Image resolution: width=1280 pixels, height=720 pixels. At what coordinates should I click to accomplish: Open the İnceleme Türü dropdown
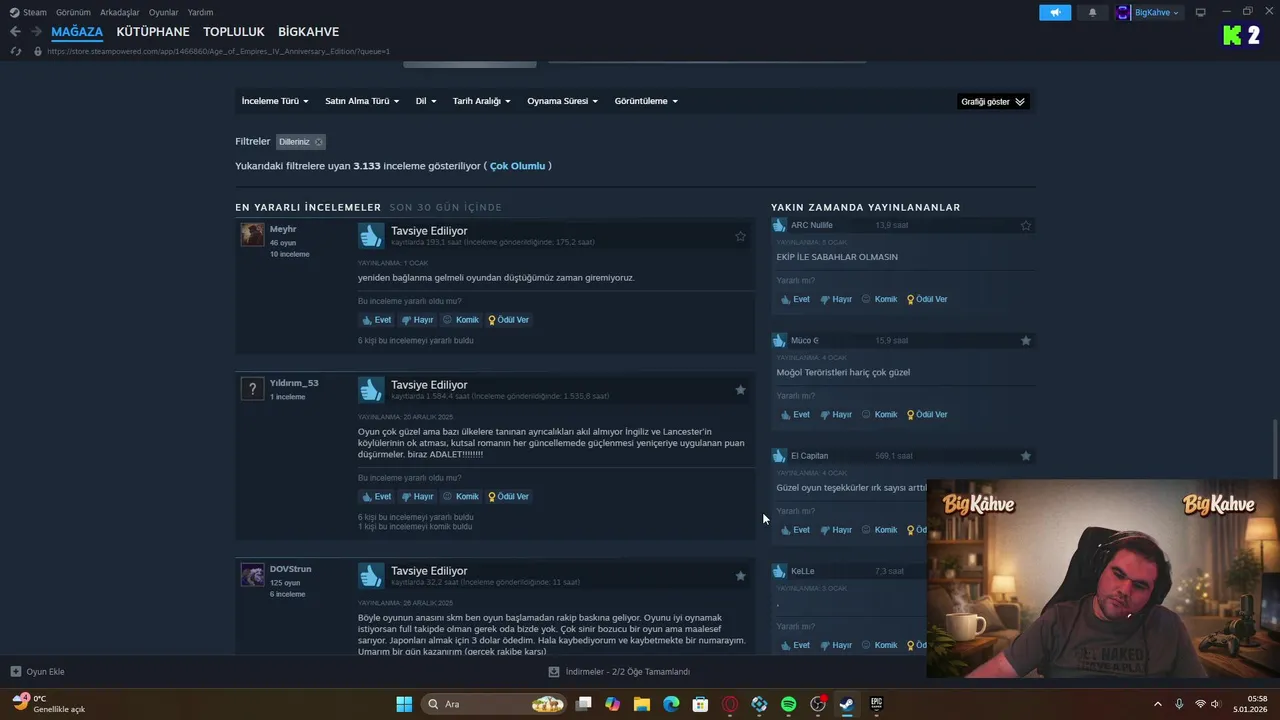tap(275, 101)
